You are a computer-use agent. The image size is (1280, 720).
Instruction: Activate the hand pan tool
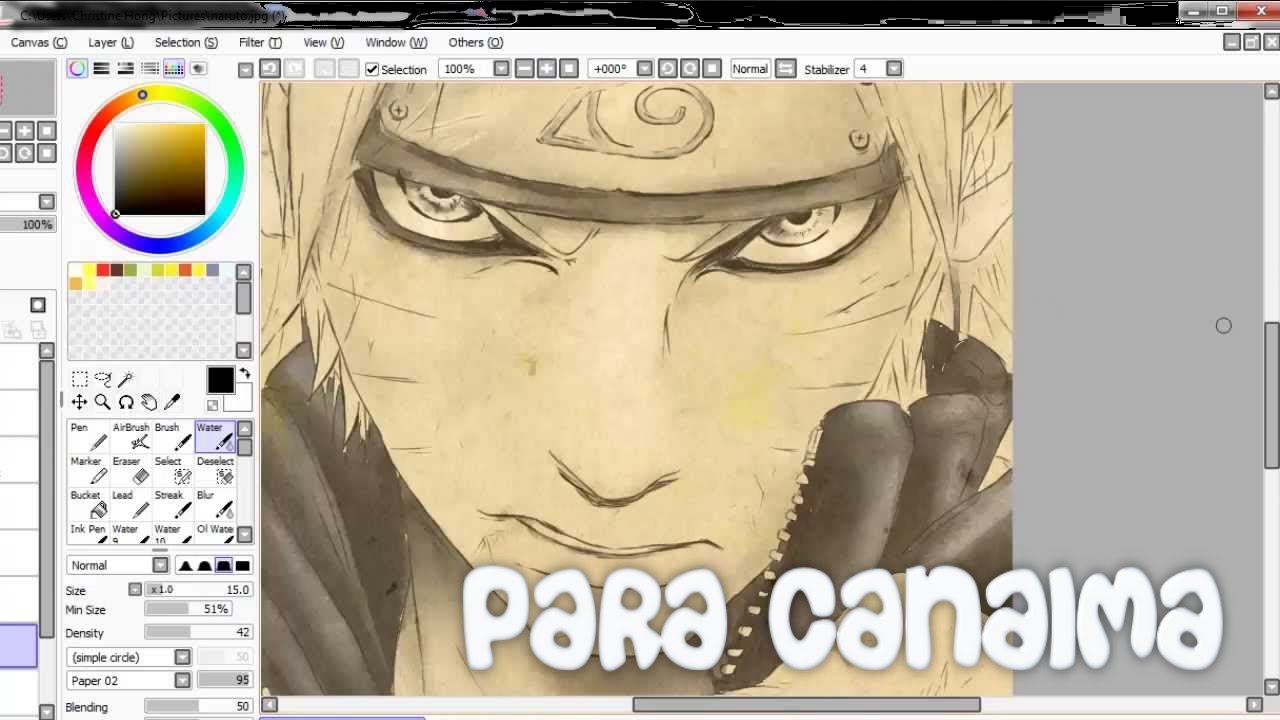click(x=149, y=402)
